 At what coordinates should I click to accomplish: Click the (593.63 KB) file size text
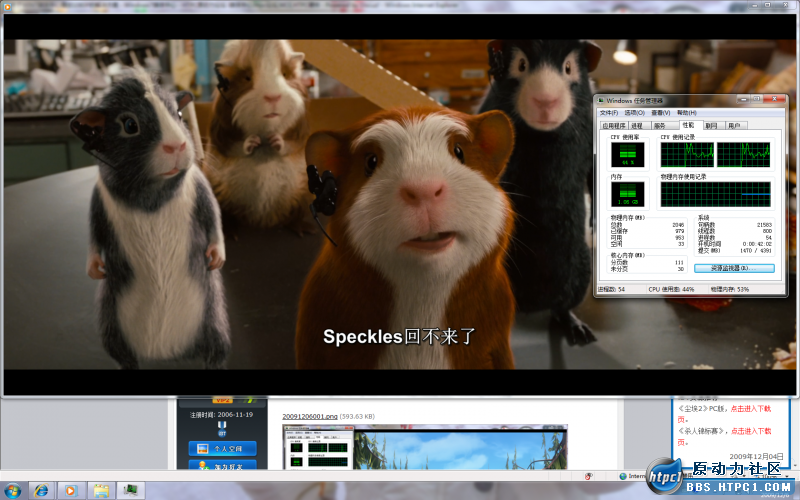pos(357,416)
